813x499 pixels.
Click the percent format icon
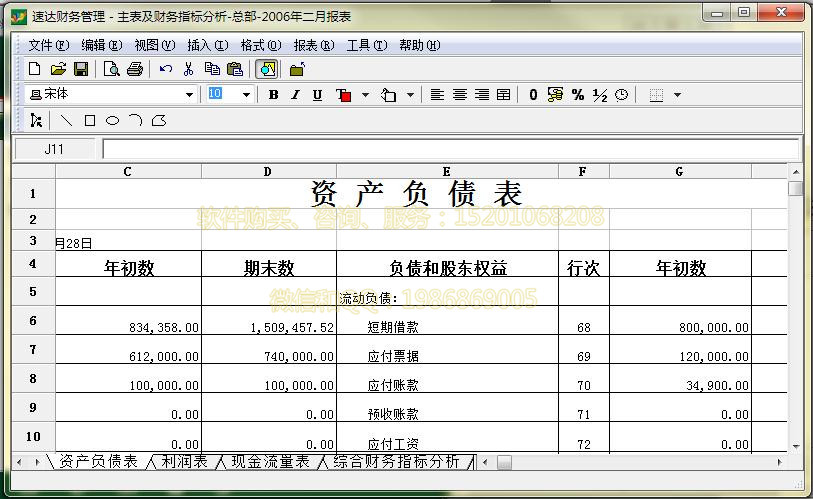578,95
